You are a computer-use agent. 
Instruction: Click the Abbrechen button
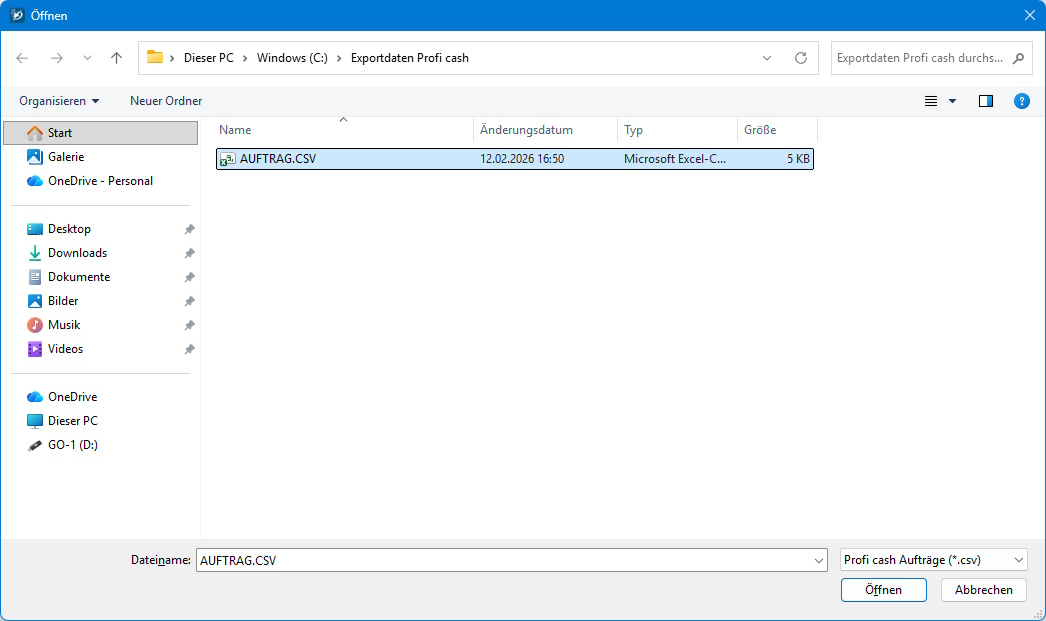pyautogui.click(x=983, y=590)
